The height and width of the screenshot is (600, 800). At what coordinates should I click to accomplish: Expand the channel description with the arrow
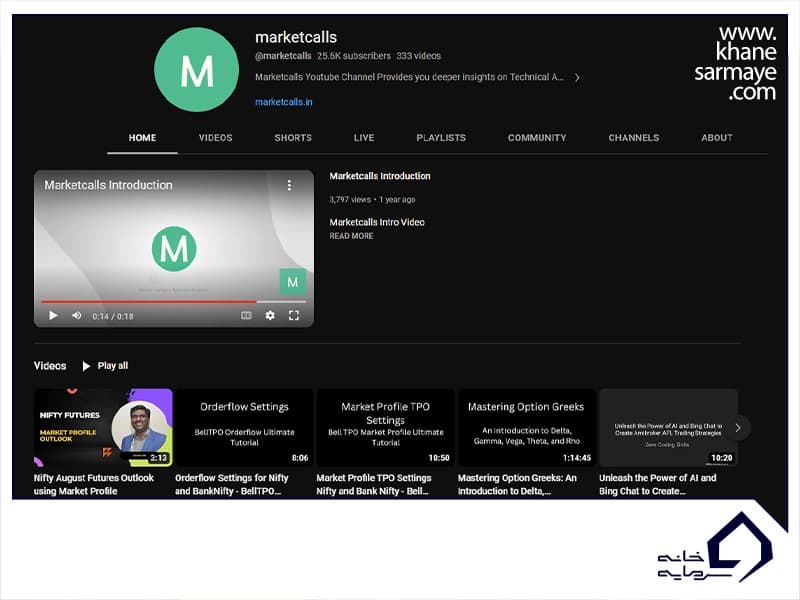577,78
